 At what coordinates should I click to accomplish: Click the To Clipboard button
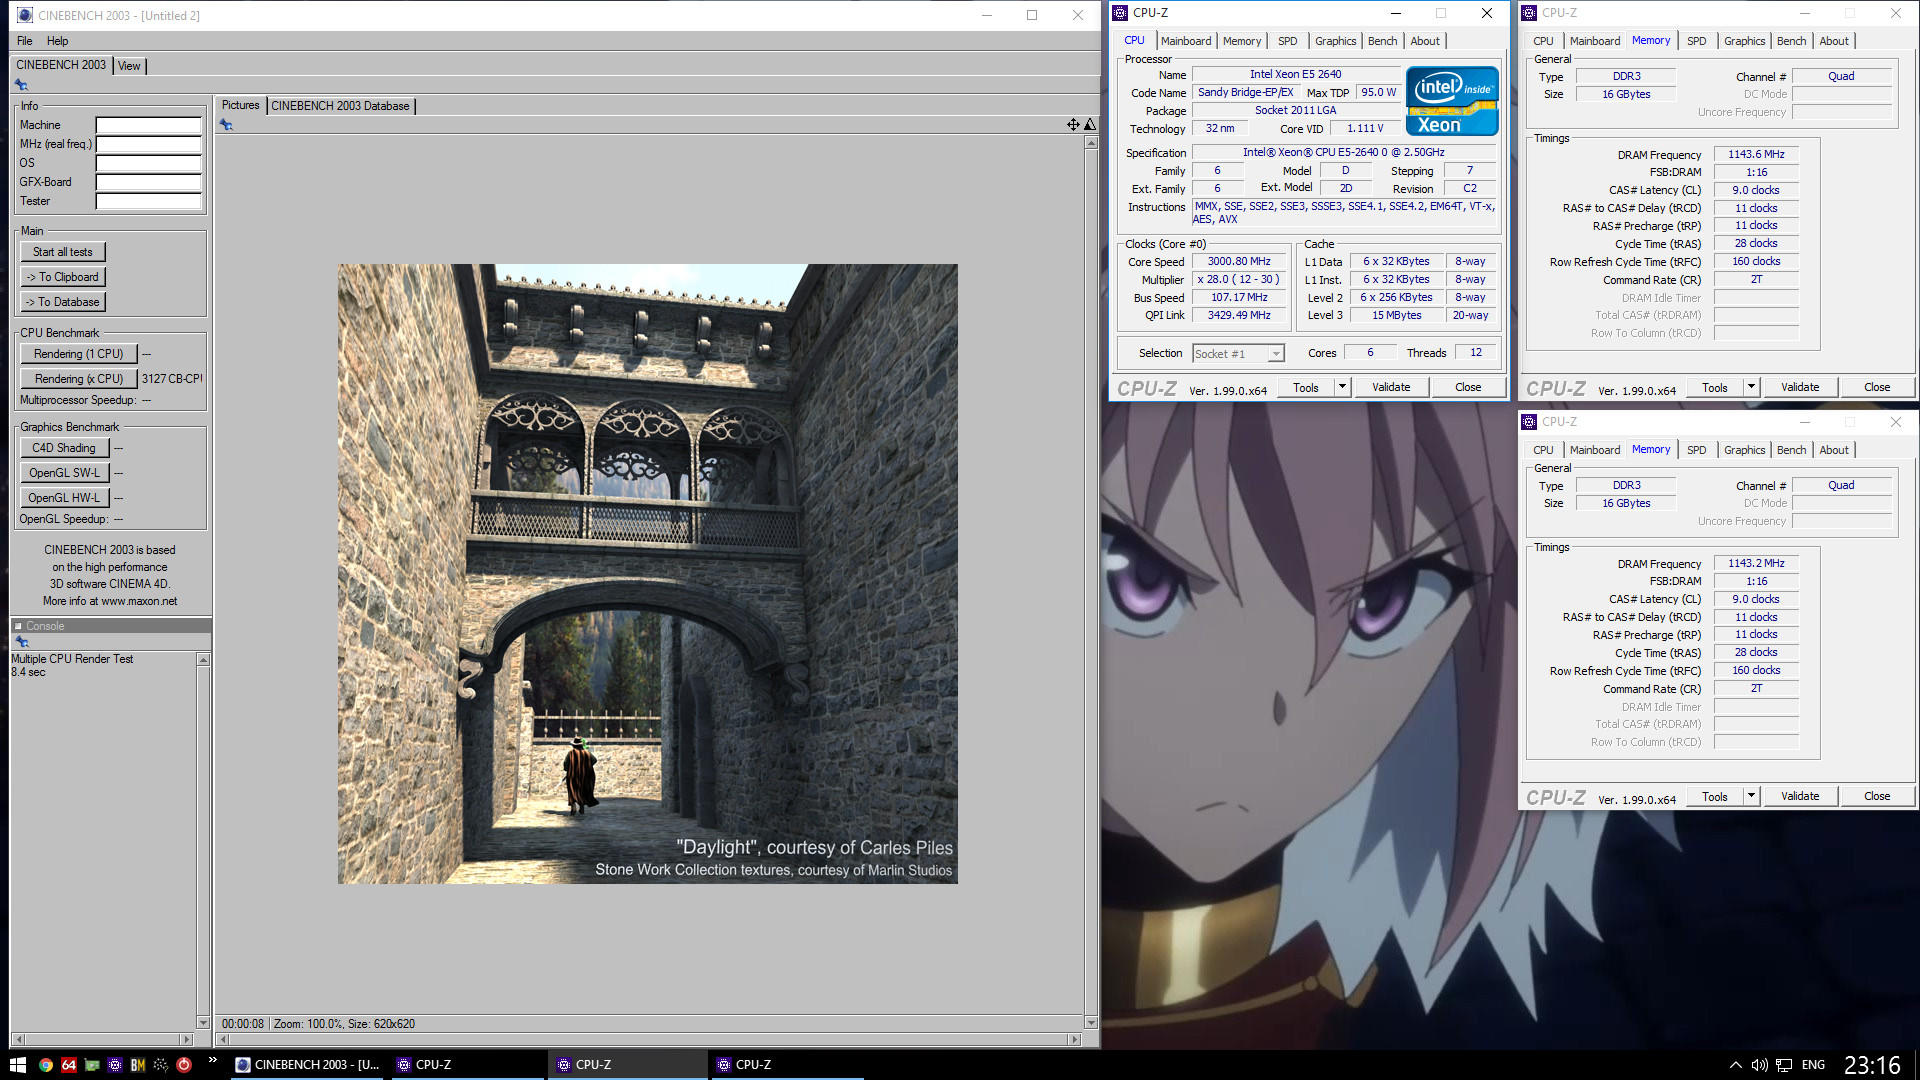[63, 277]
